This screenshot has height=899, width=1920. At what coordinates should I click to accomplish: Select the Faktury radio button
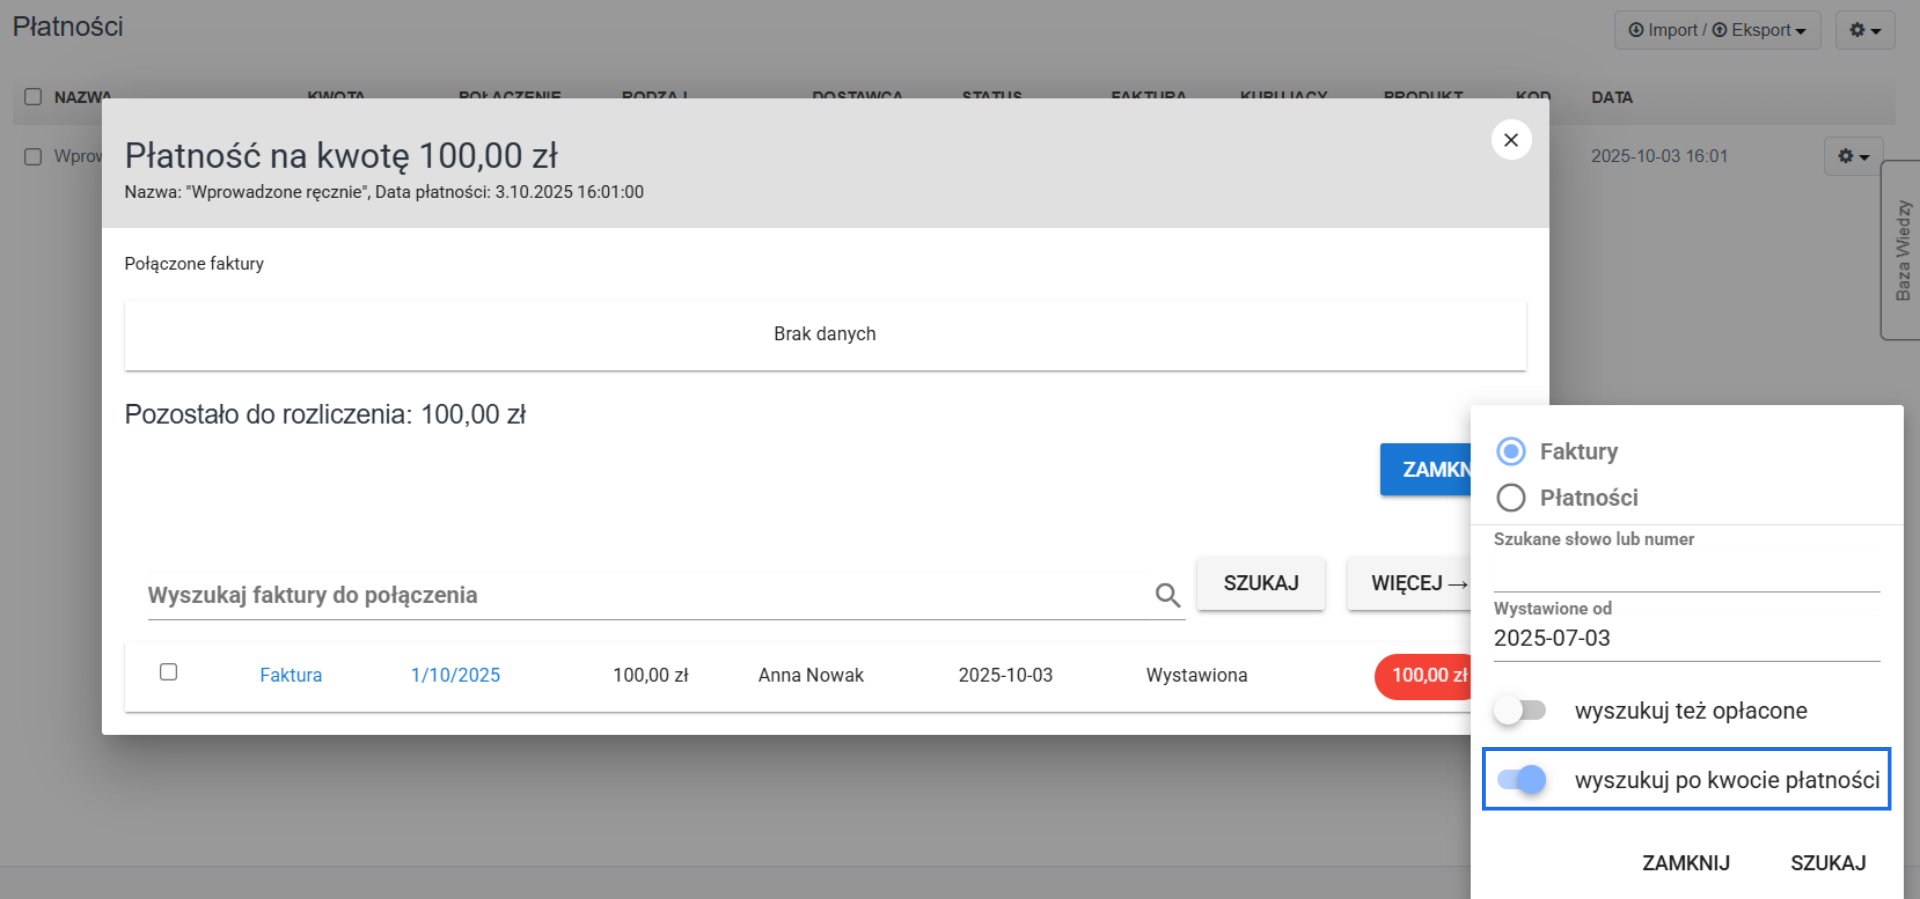pyautogui.click(x=1511, y=451)
